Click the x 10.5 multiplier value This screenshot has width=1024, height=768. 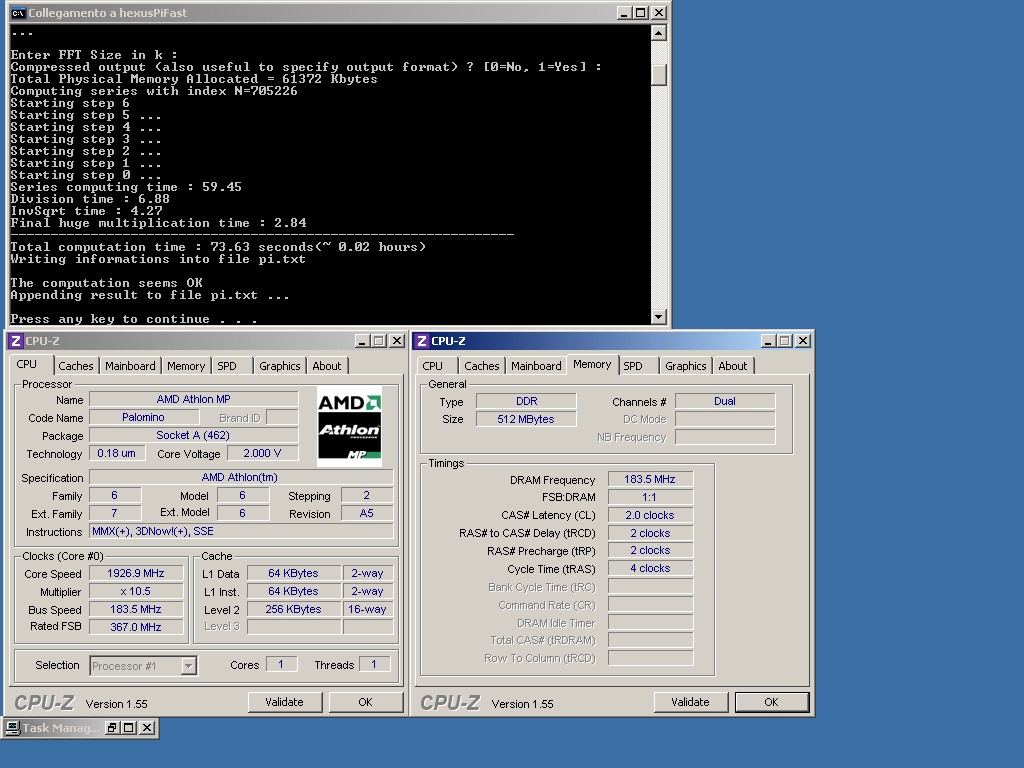pyautogui.click(x=136, y=591)
